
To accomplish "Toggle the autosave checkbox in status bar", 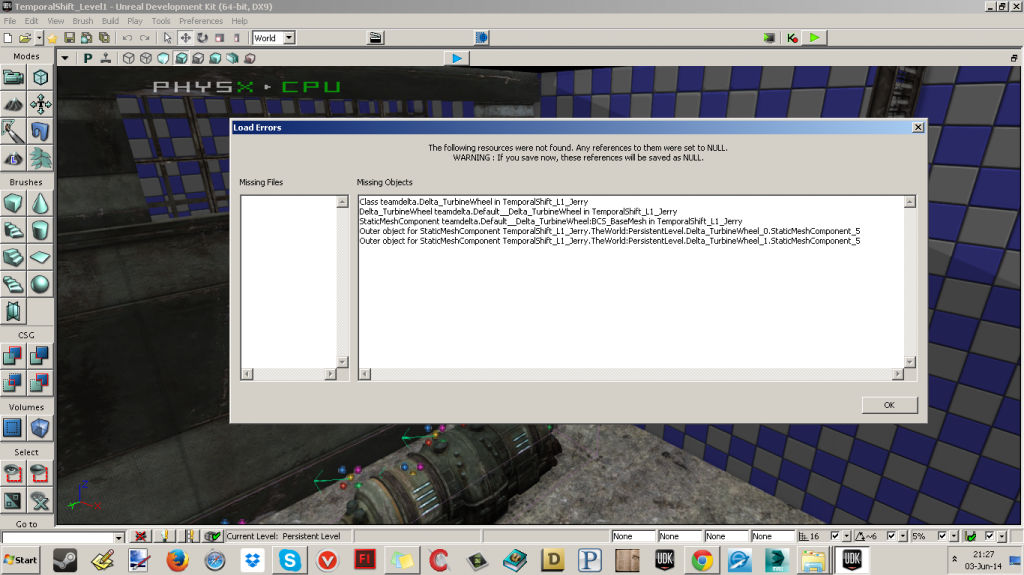I will pos(989,536).
